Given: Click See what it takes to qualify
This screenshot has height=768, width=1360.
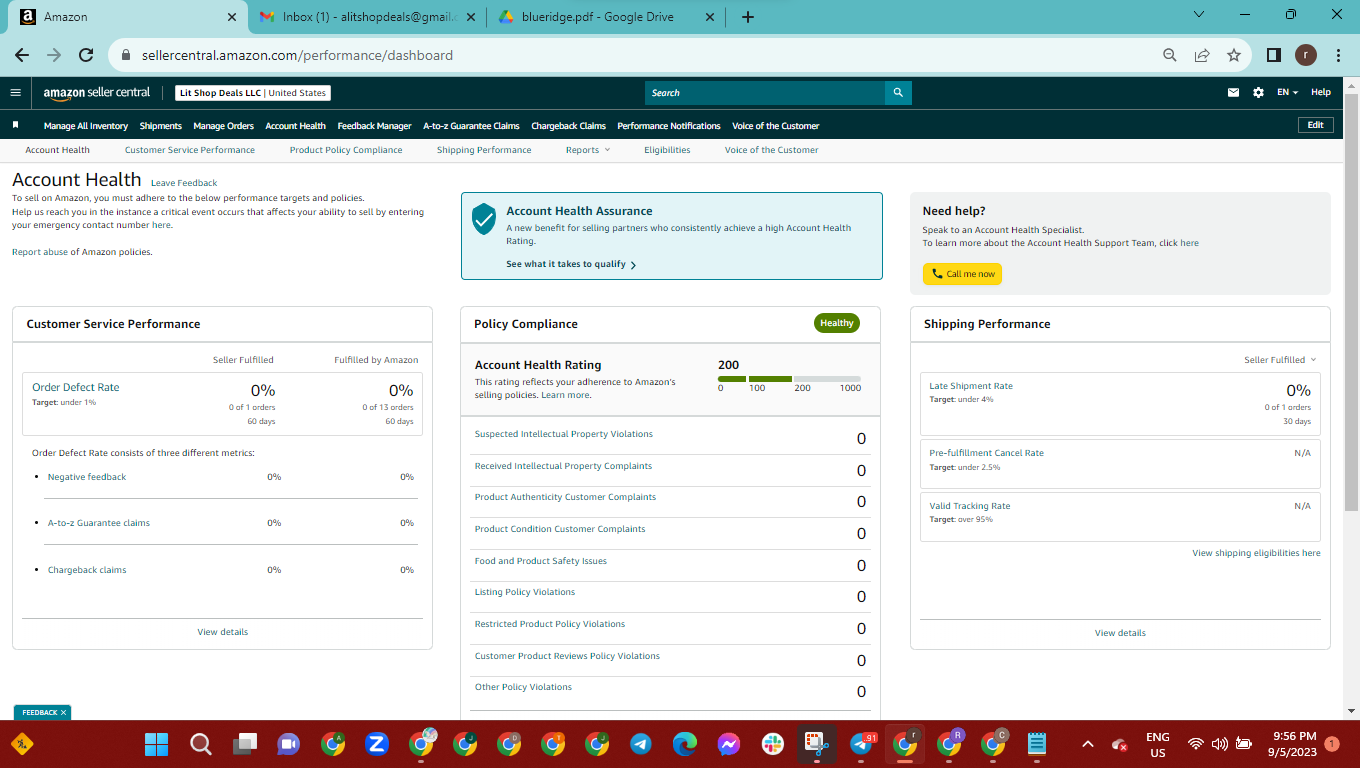Looking at the screenshot, I should (x=571, y=265).
